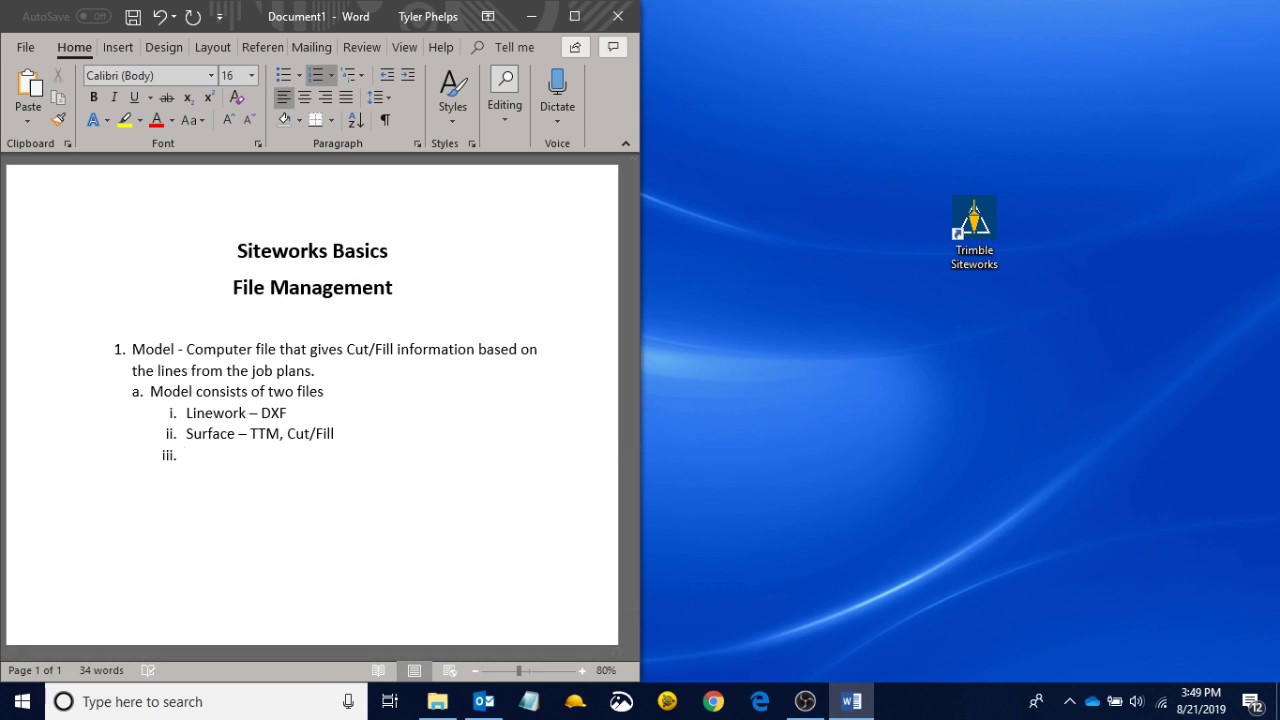Image resolution: width=1280 pixels, height=720 pixels.
Task: Toggle Subscript formatting
Action: click(x=189, y=98)
